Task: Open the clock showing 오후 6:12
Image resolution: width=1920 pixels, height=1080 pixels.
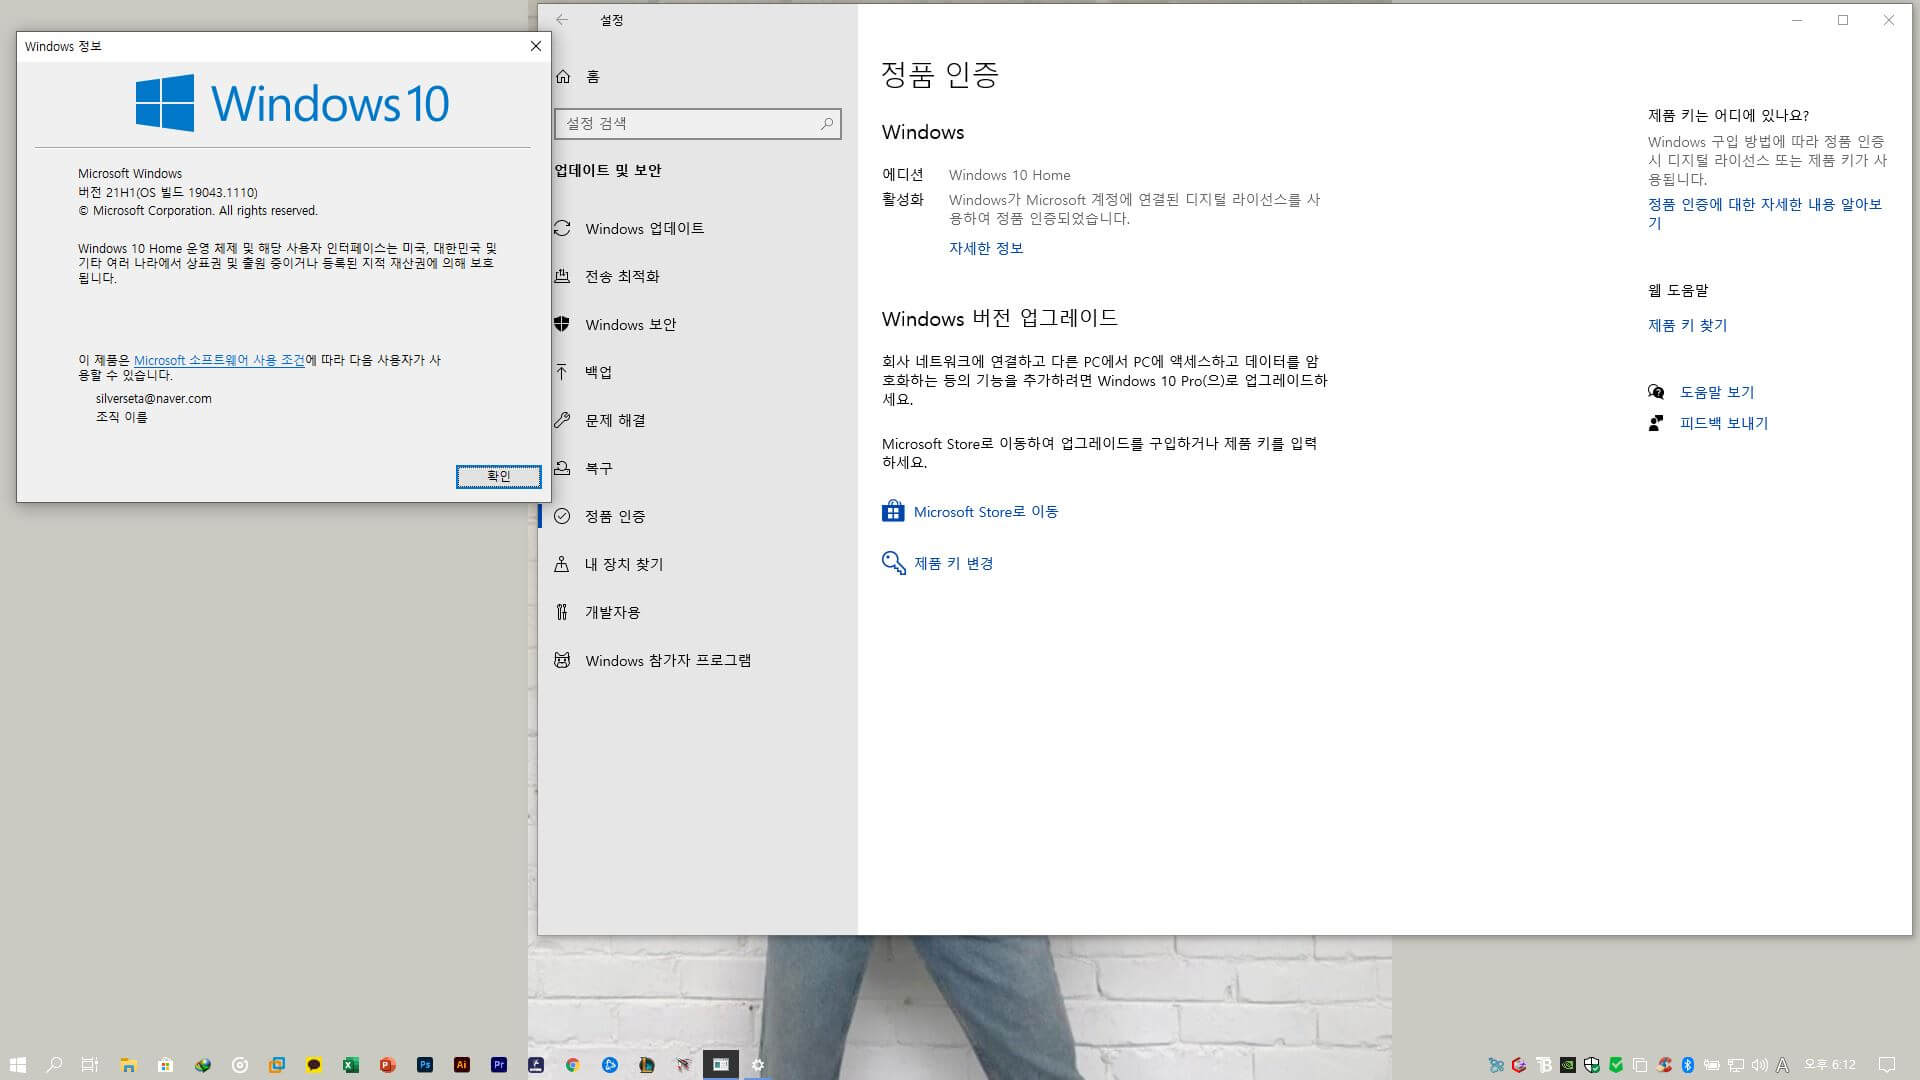Action: click(x=1831, y=1065)
